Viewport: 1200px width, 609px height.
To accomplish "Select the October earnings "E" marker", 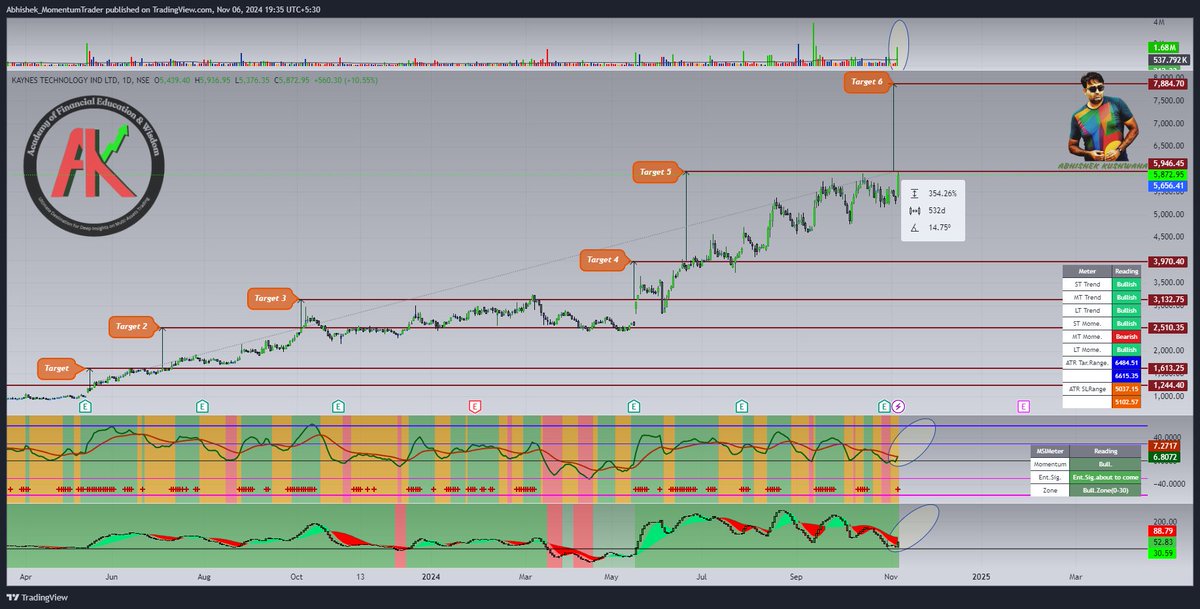I will tap(338, 407).
